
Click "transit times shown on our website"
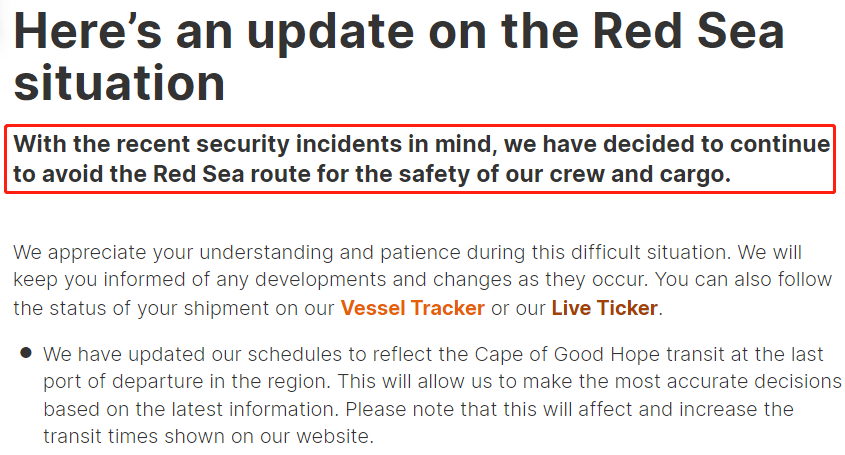tap(207, 436)
